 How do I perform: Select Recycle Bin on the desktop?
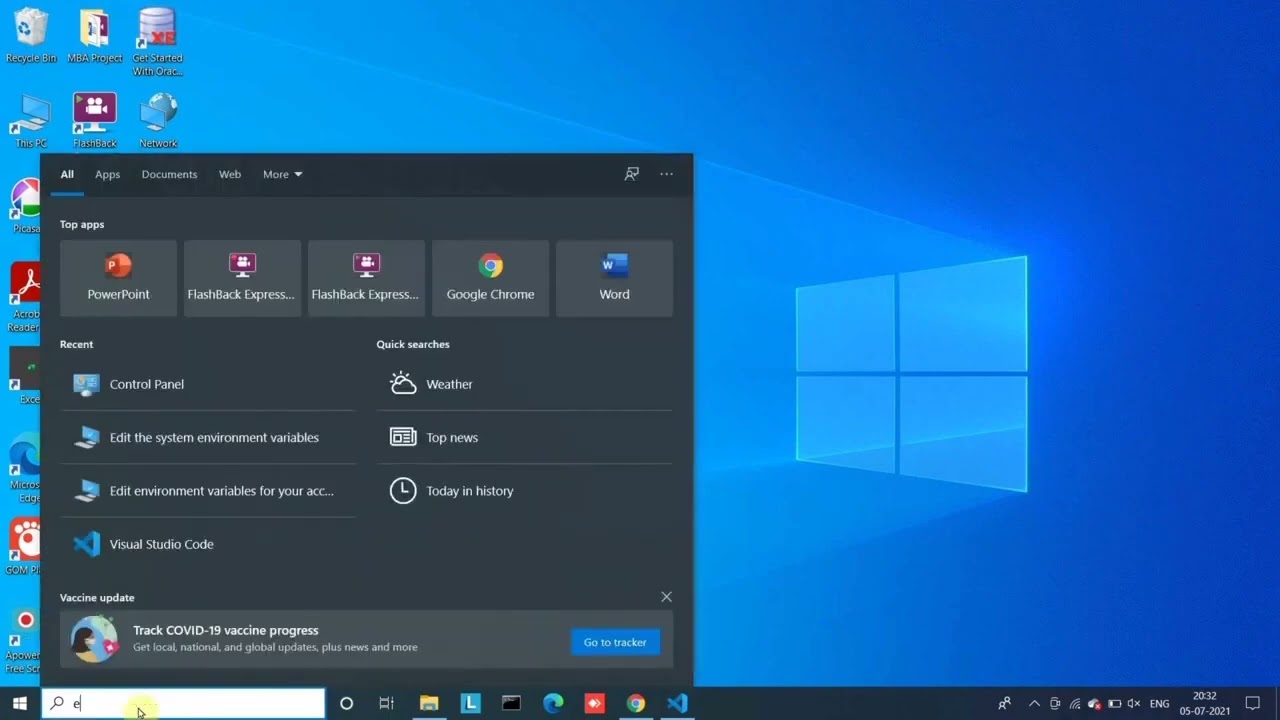[x=31, y=37]
